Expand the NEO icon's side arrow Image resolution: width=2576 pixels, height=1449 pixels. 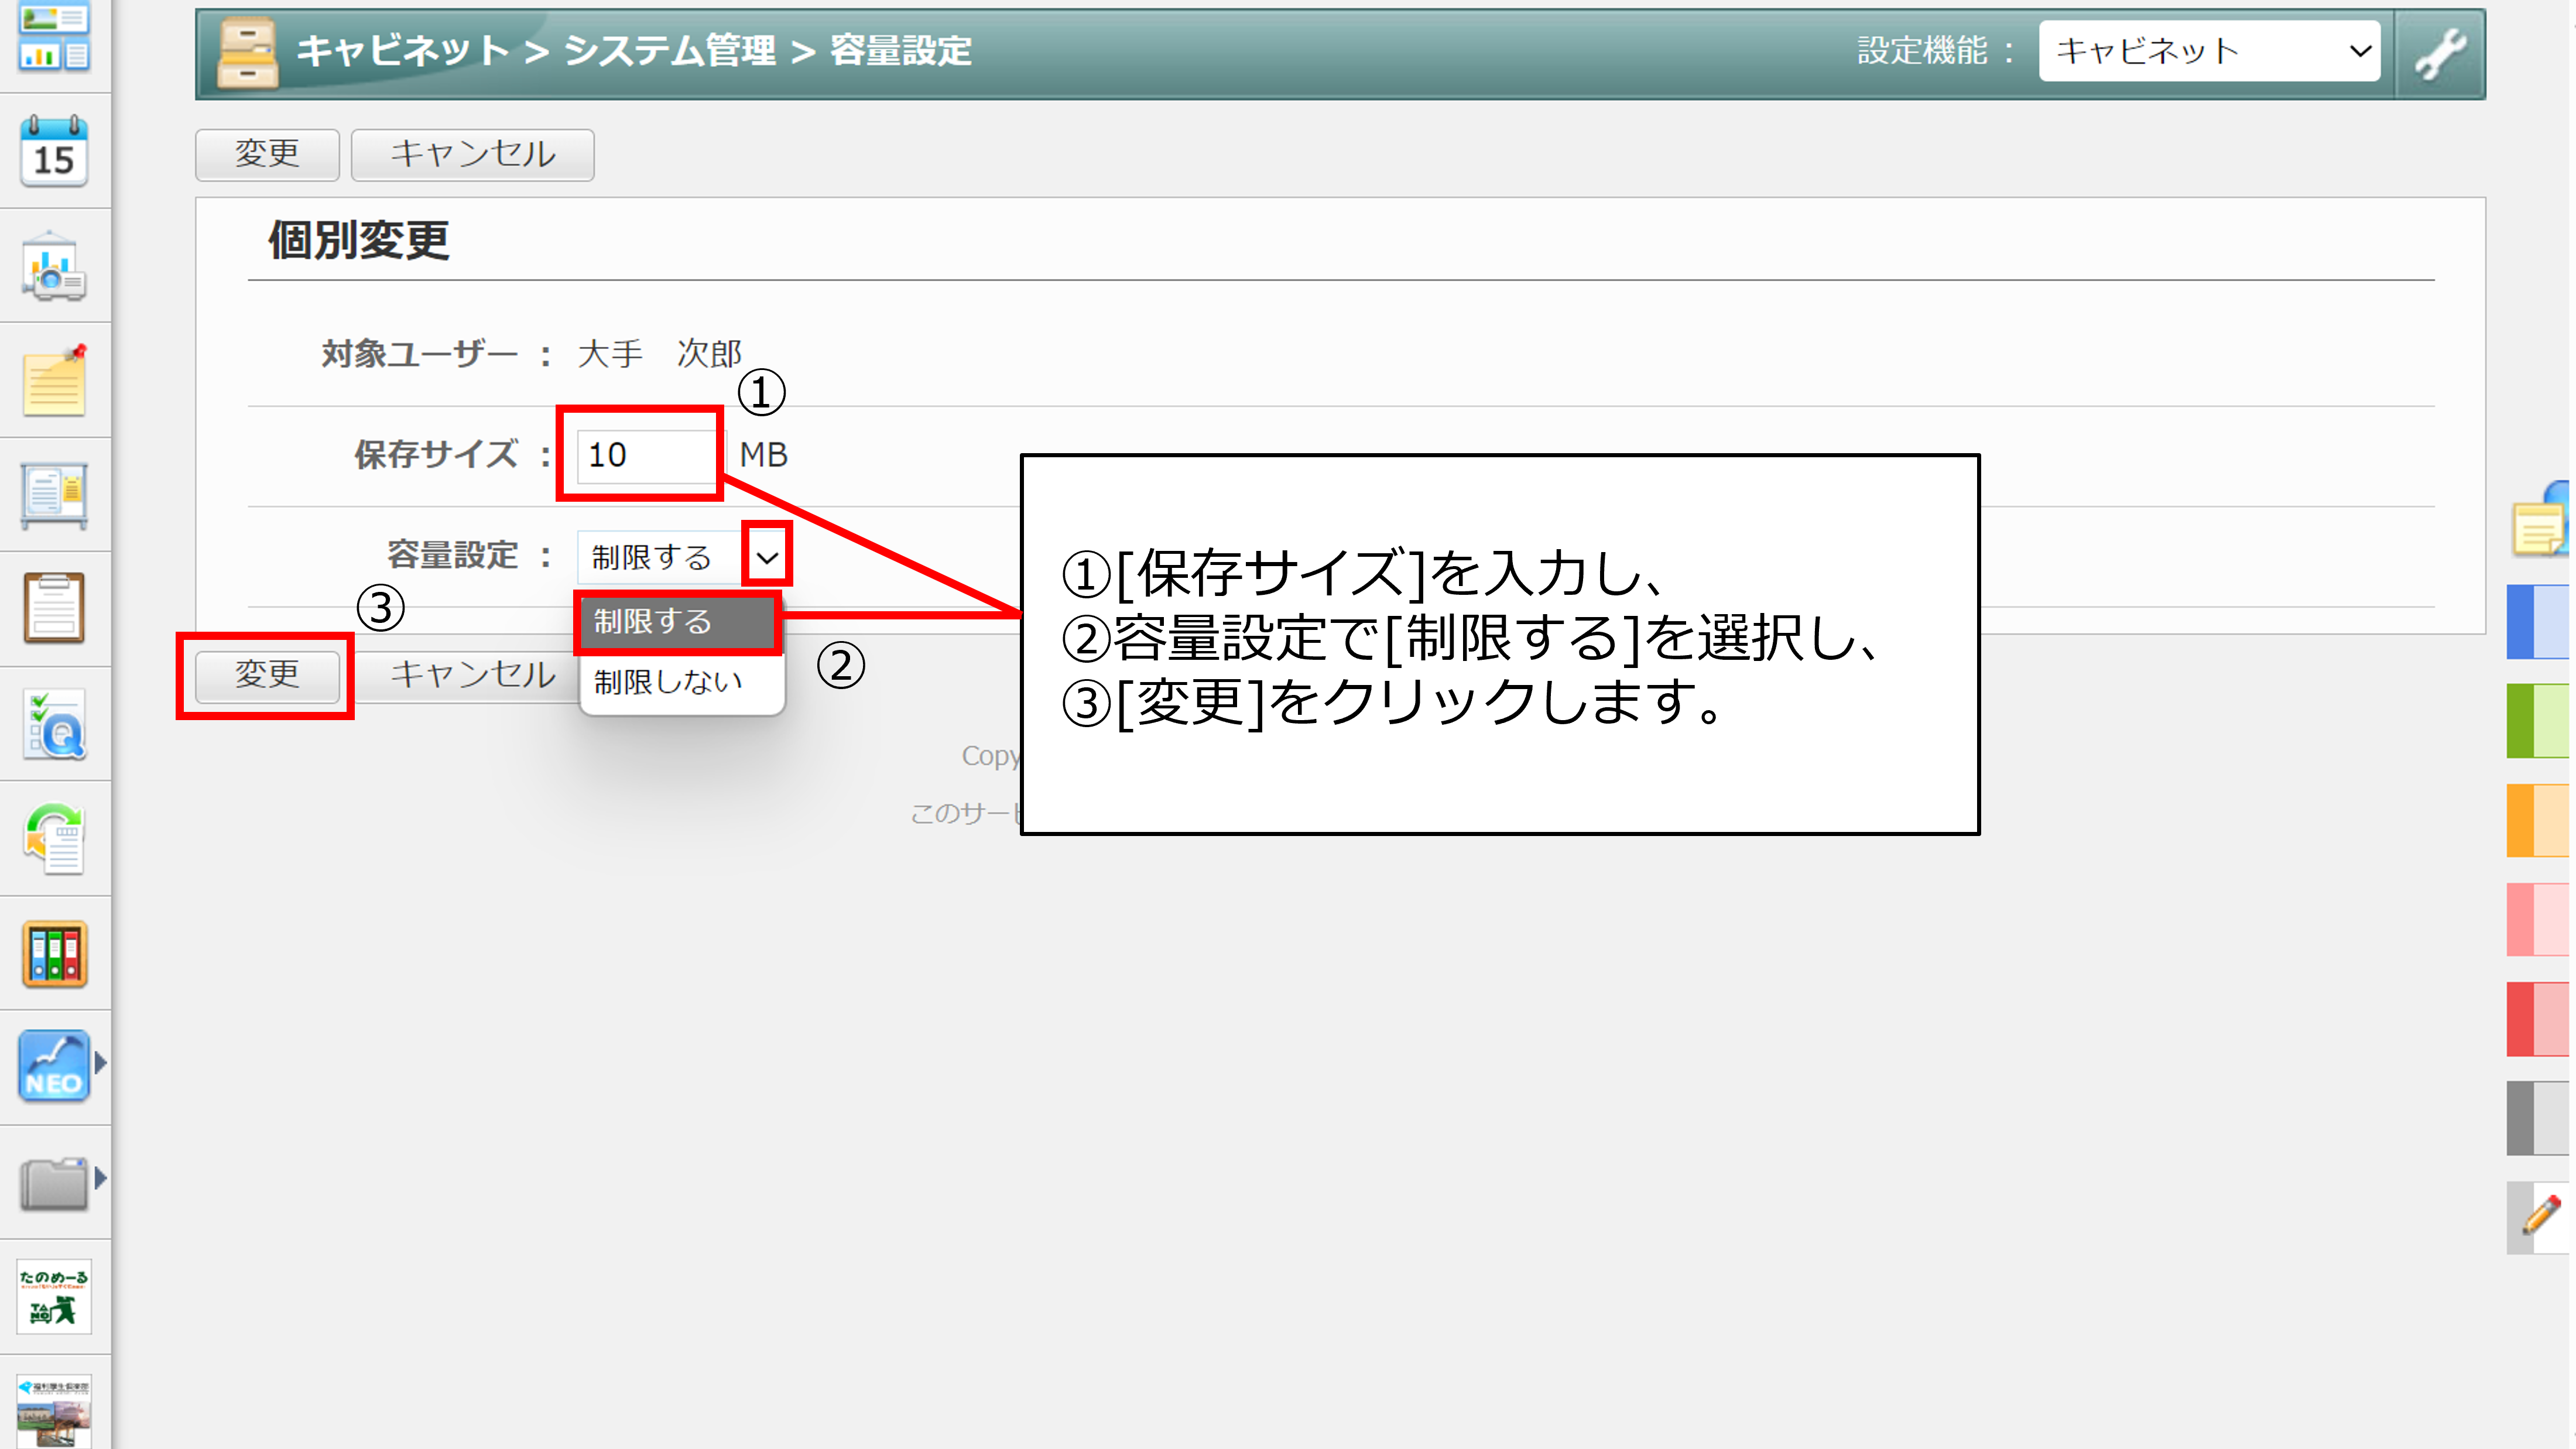[100, 1063]
